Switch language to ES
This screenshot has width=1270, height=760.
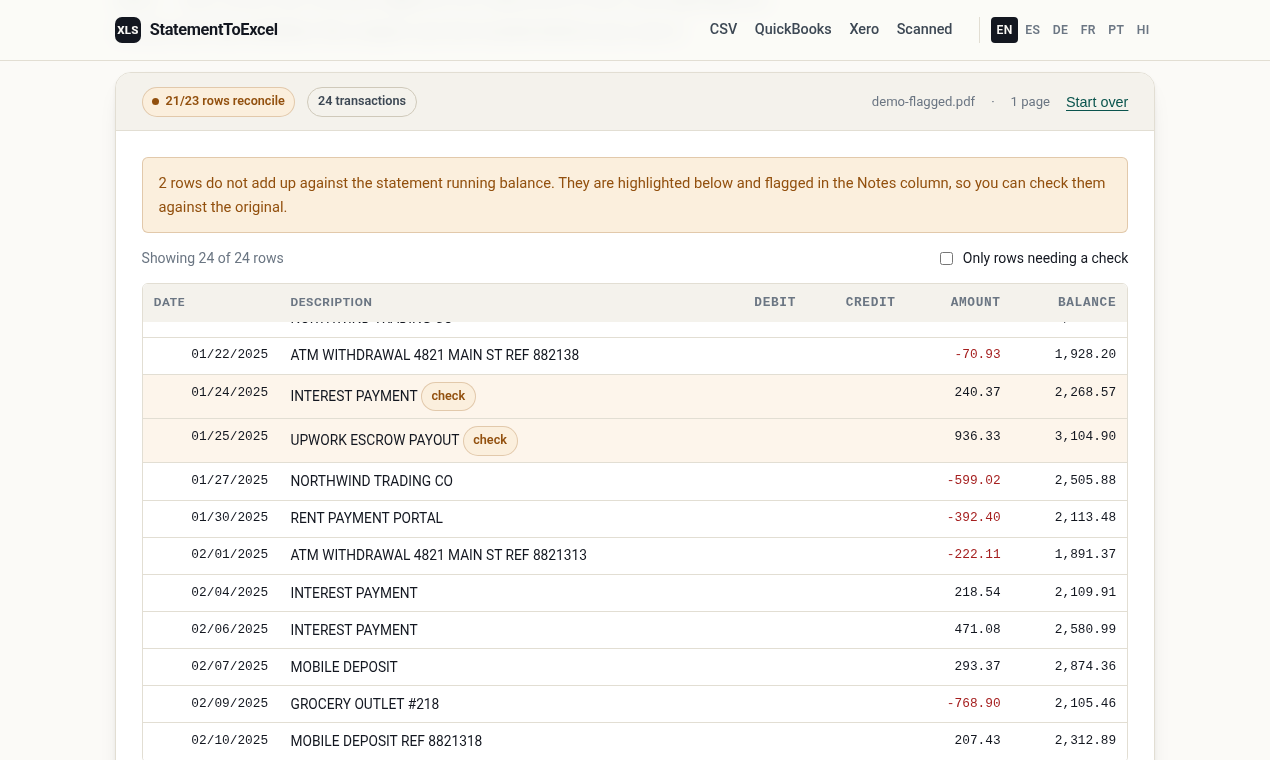tap(1032, 30)
